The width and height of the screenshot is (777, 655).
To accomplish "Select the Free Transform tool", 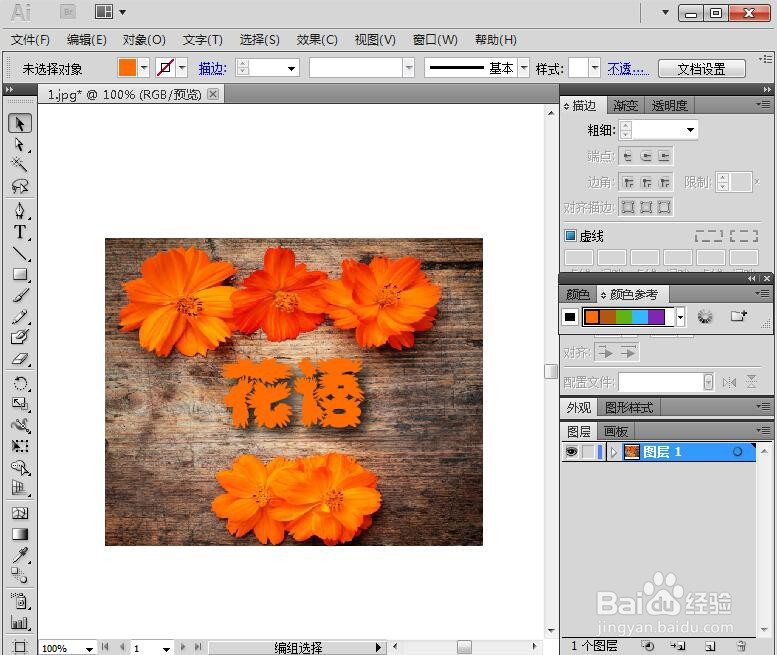I will coord(20,446).
